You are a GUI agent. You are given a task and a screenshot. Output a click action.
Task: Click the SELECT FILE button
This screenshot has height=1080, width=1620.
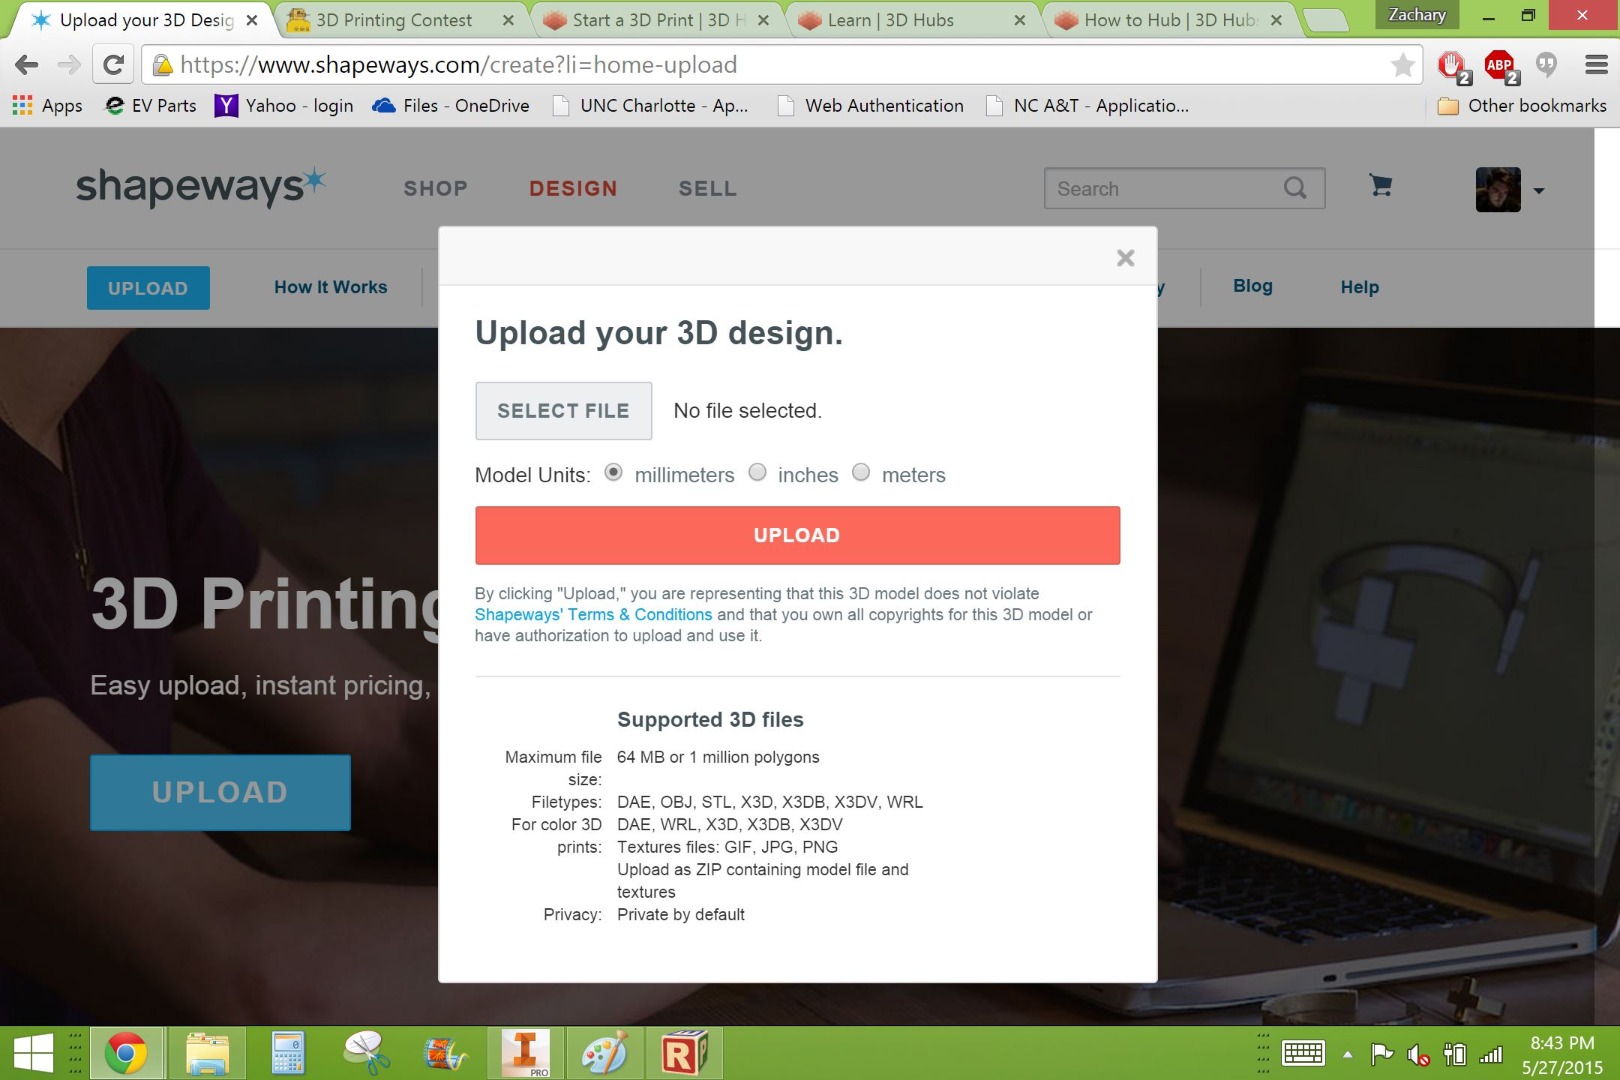click(x=563, y=411)
